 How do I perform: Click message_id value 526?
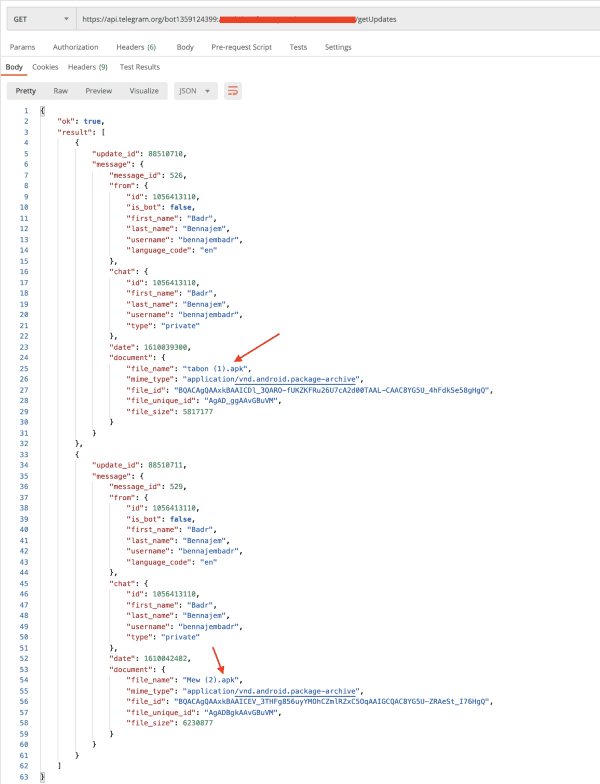point(176,175)
